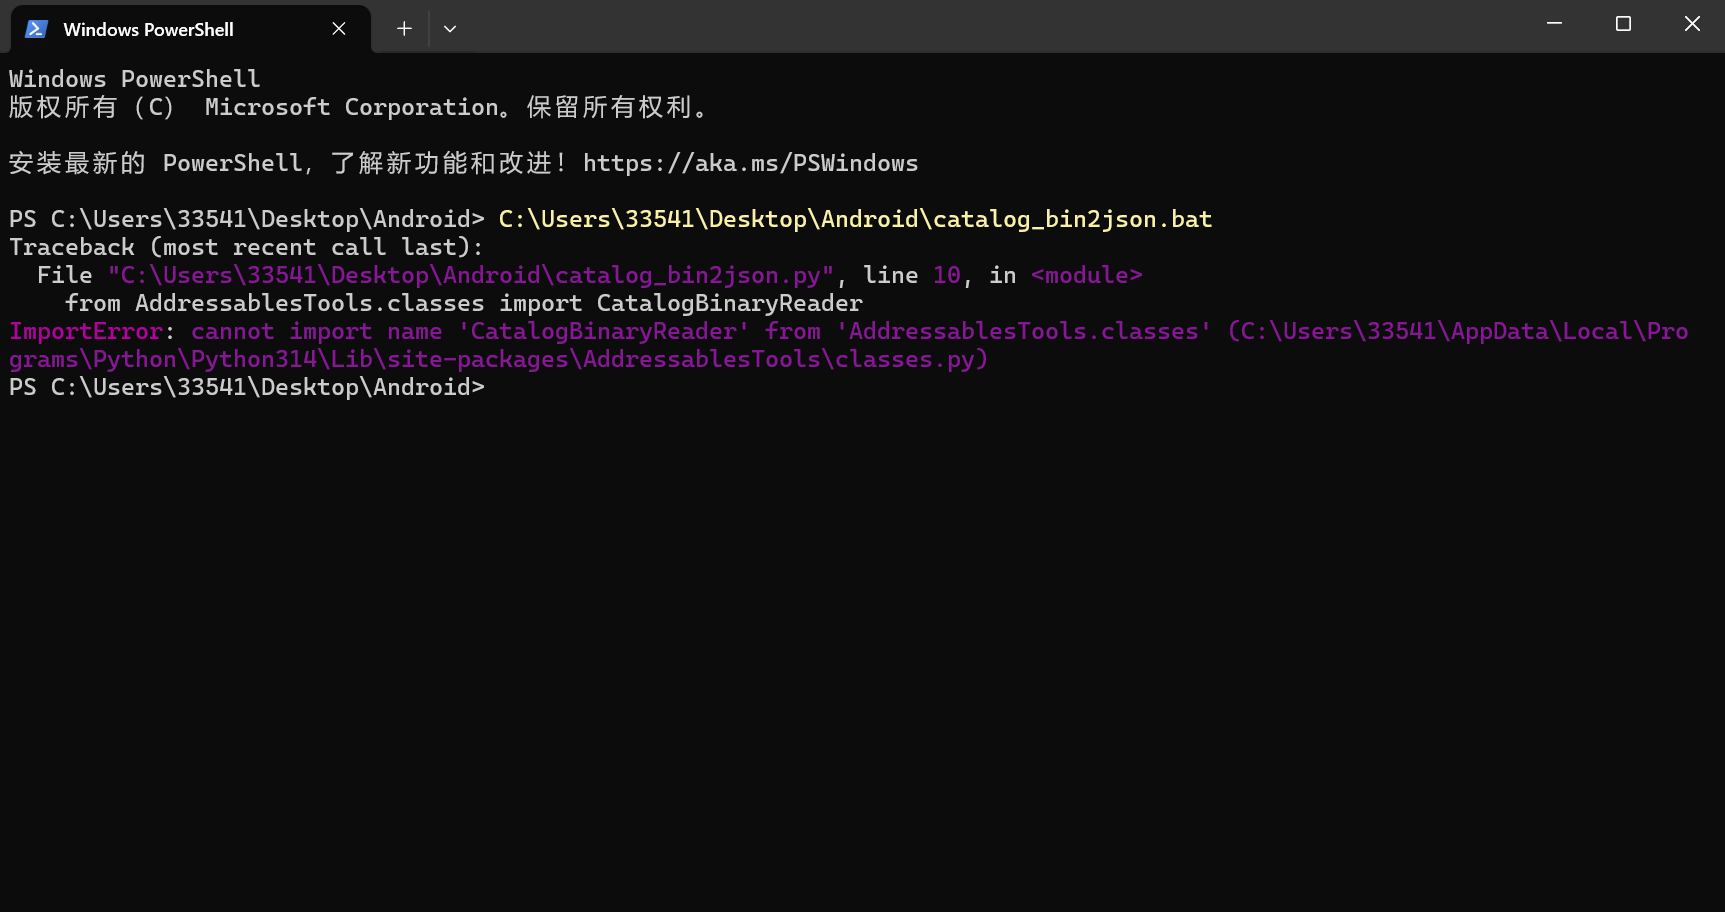The width and height of the screenshot is (1725, 912).
Task: Click the <module> text in the traceback
Action: (1086, 275)
